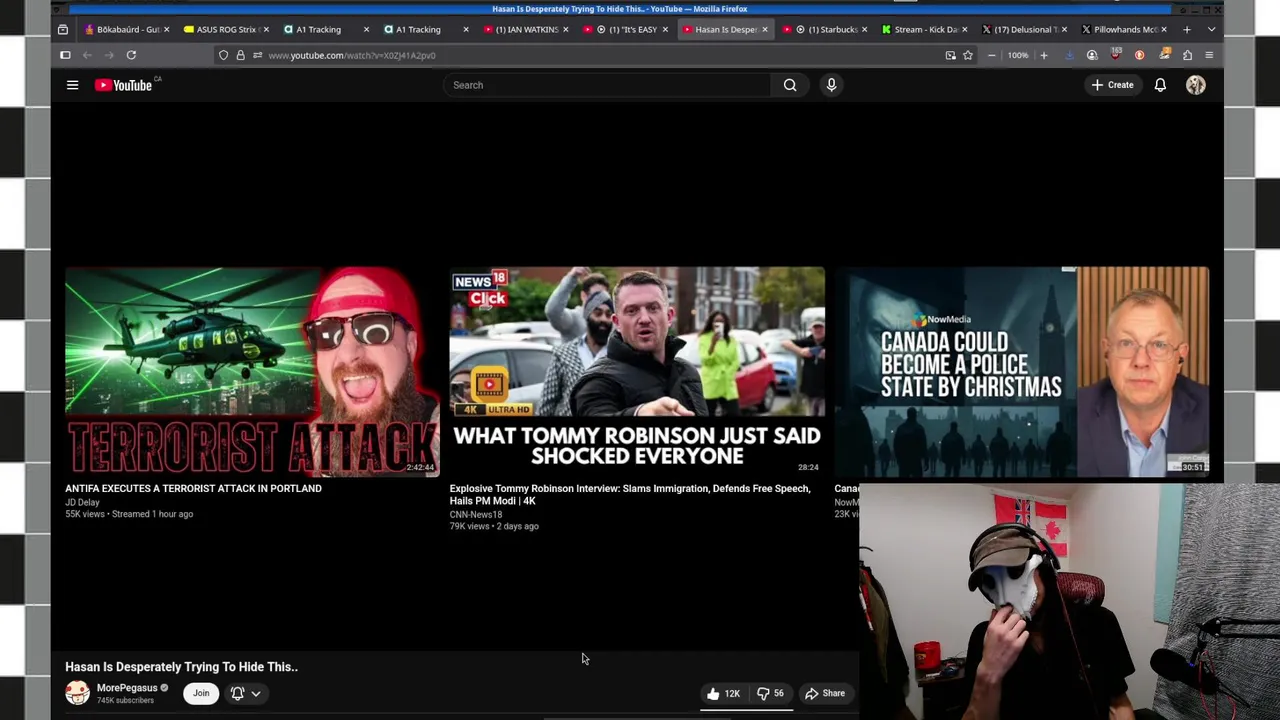Screen dimensions: 1280x720
Task: Click the magnifier search button
Action: click(x=790, y=85)
